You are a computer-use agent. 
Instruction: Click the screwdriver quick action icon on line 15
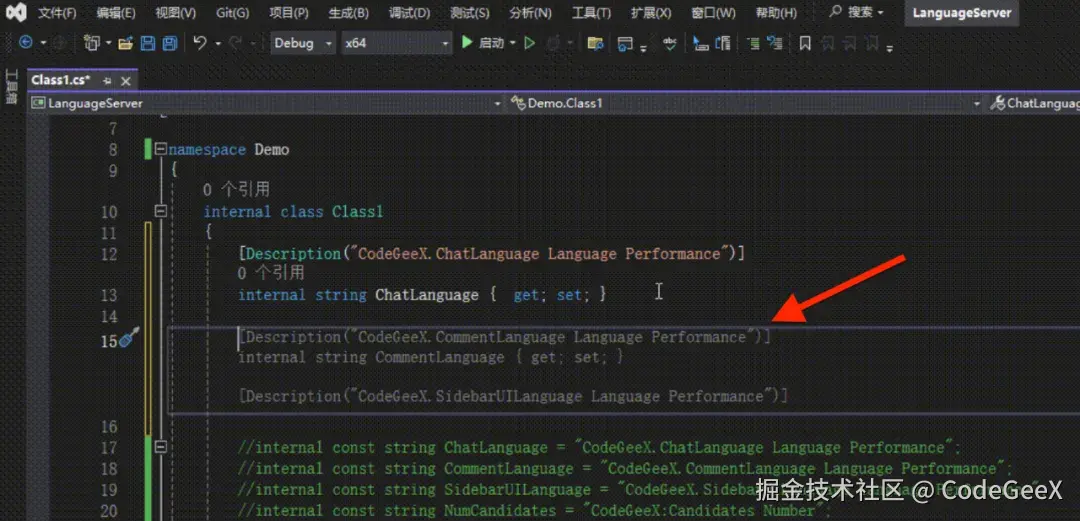point(129,338)
